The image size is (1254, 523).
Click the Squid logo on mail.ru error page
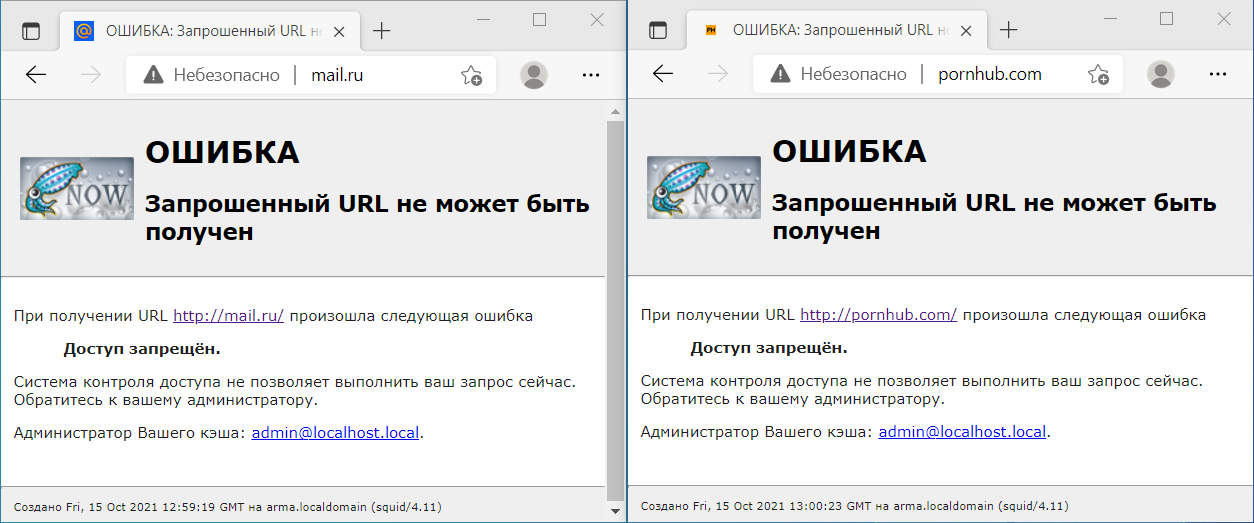click(x=77, y=188)
